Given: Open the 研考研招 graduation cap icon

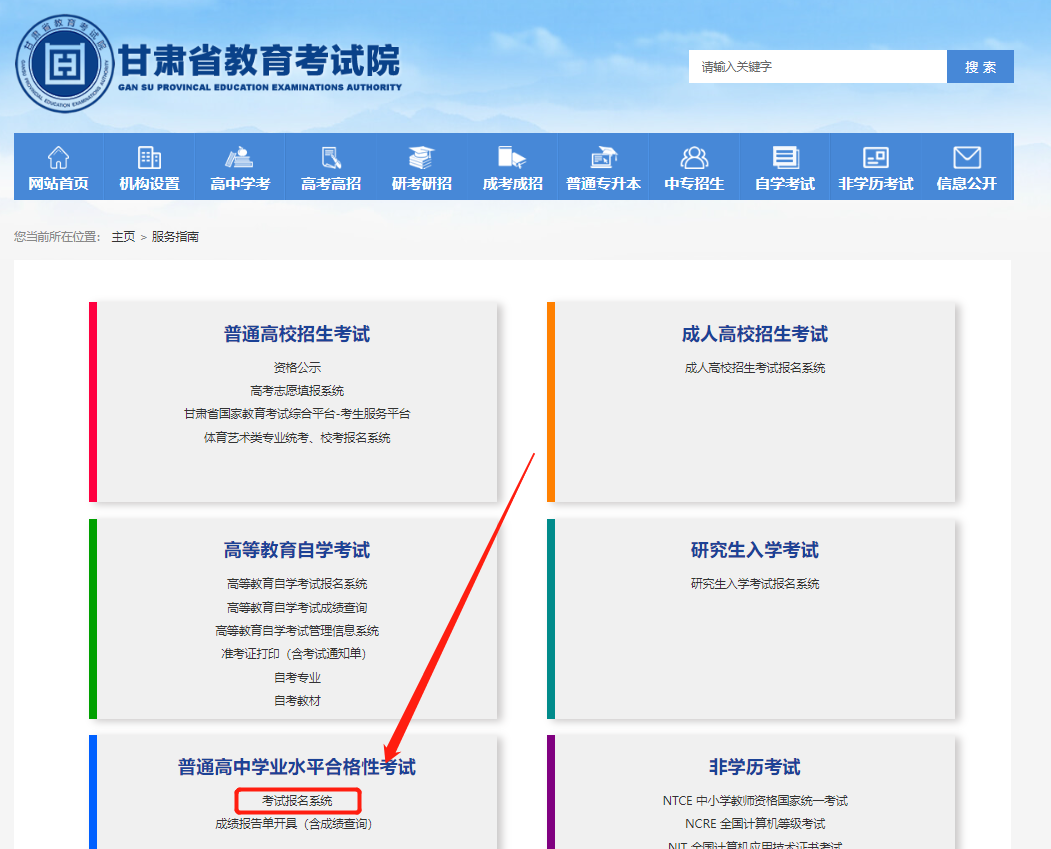Looking at the screenshot, I should click(x=421, y=158).
